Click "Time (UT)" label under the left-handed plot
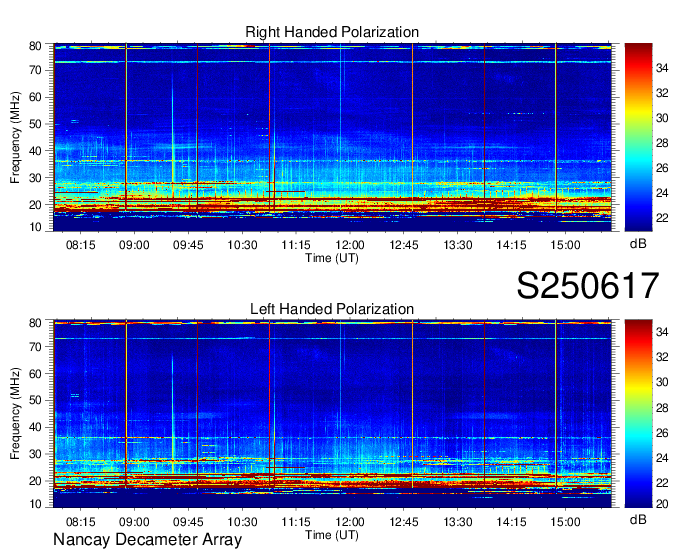Screen dimensions: 680x552 tap(332, 535)
